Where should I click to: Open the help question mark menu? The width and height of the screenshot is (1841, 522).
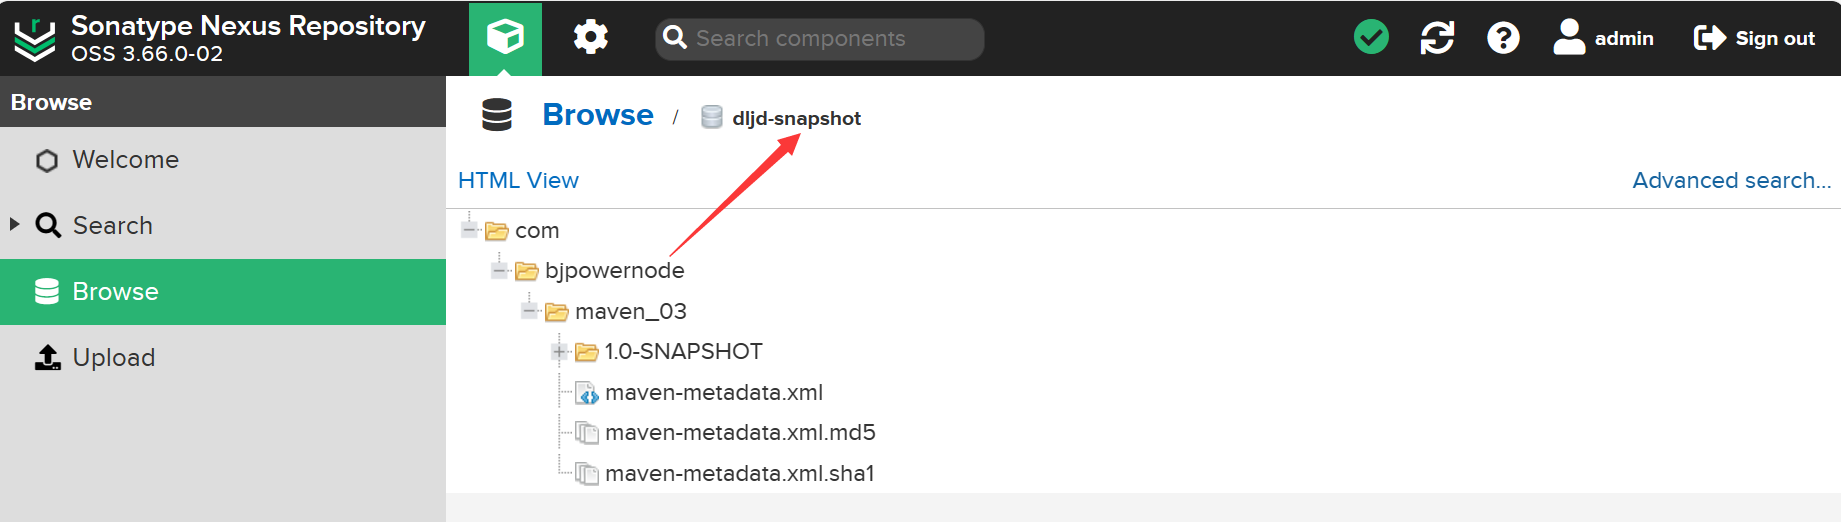[x=1503, y=38]
